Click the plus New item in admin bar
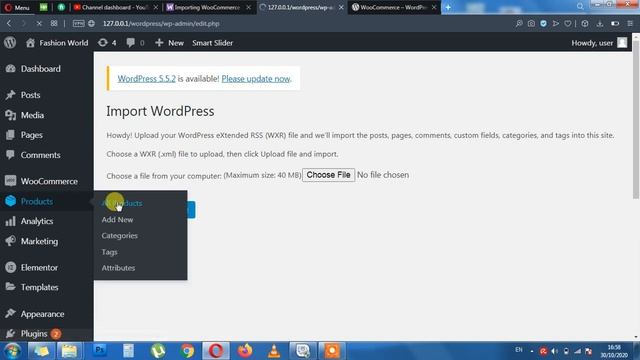640x360 pixels. (169, 42)
